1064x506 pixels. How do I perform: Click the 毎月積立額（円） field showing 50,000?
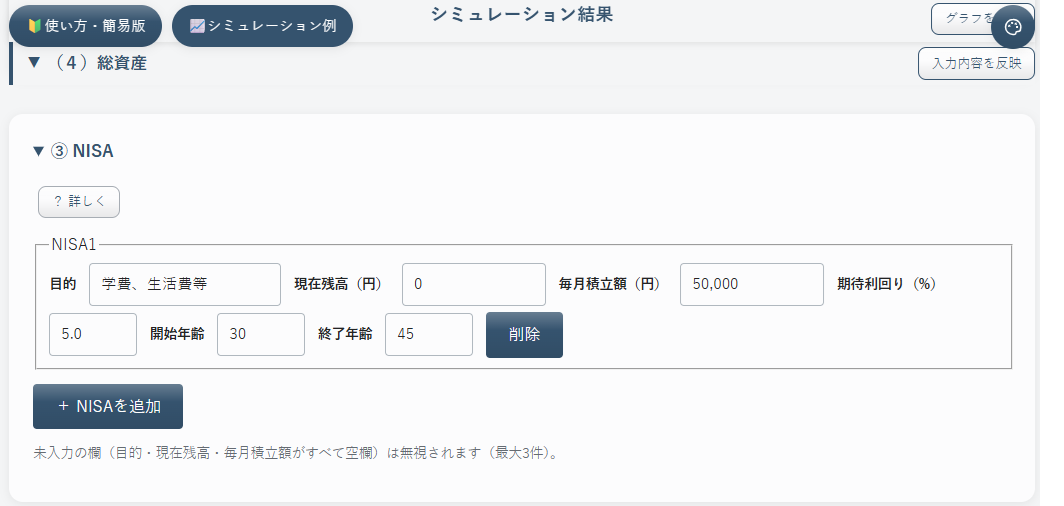point(752,284)
